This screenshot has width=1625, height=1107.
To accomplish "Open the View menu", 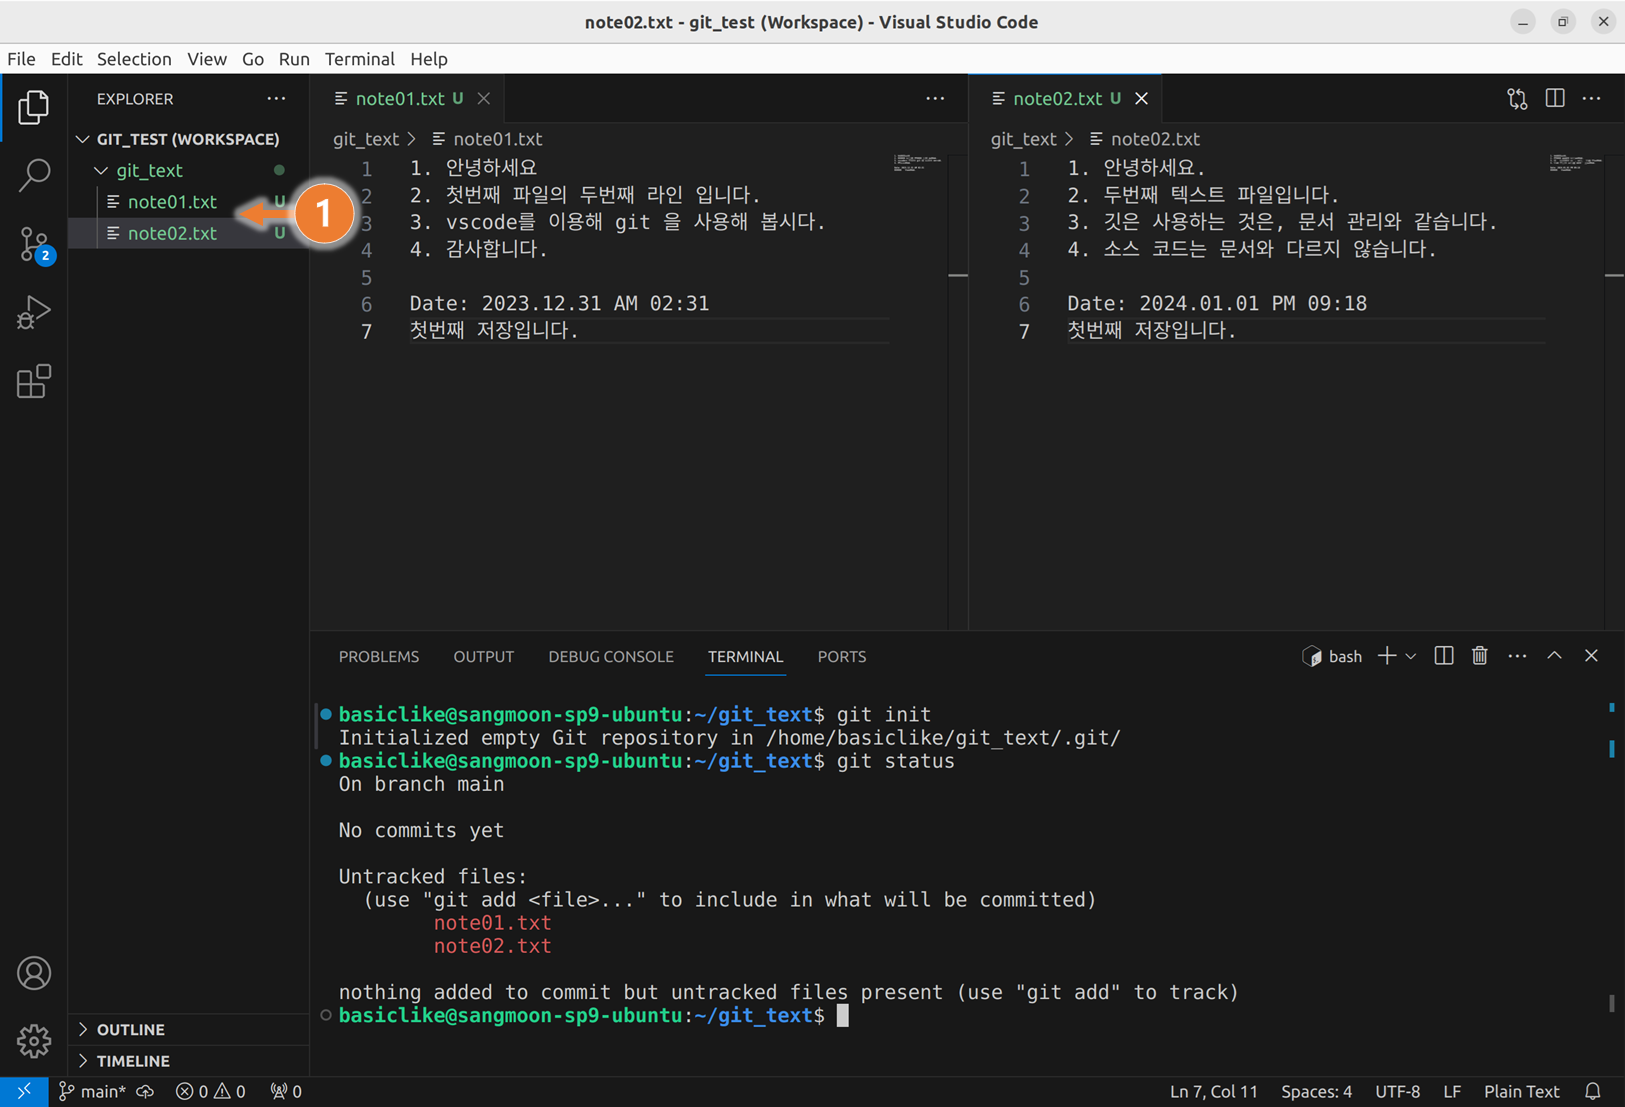I will pos(206,59).
